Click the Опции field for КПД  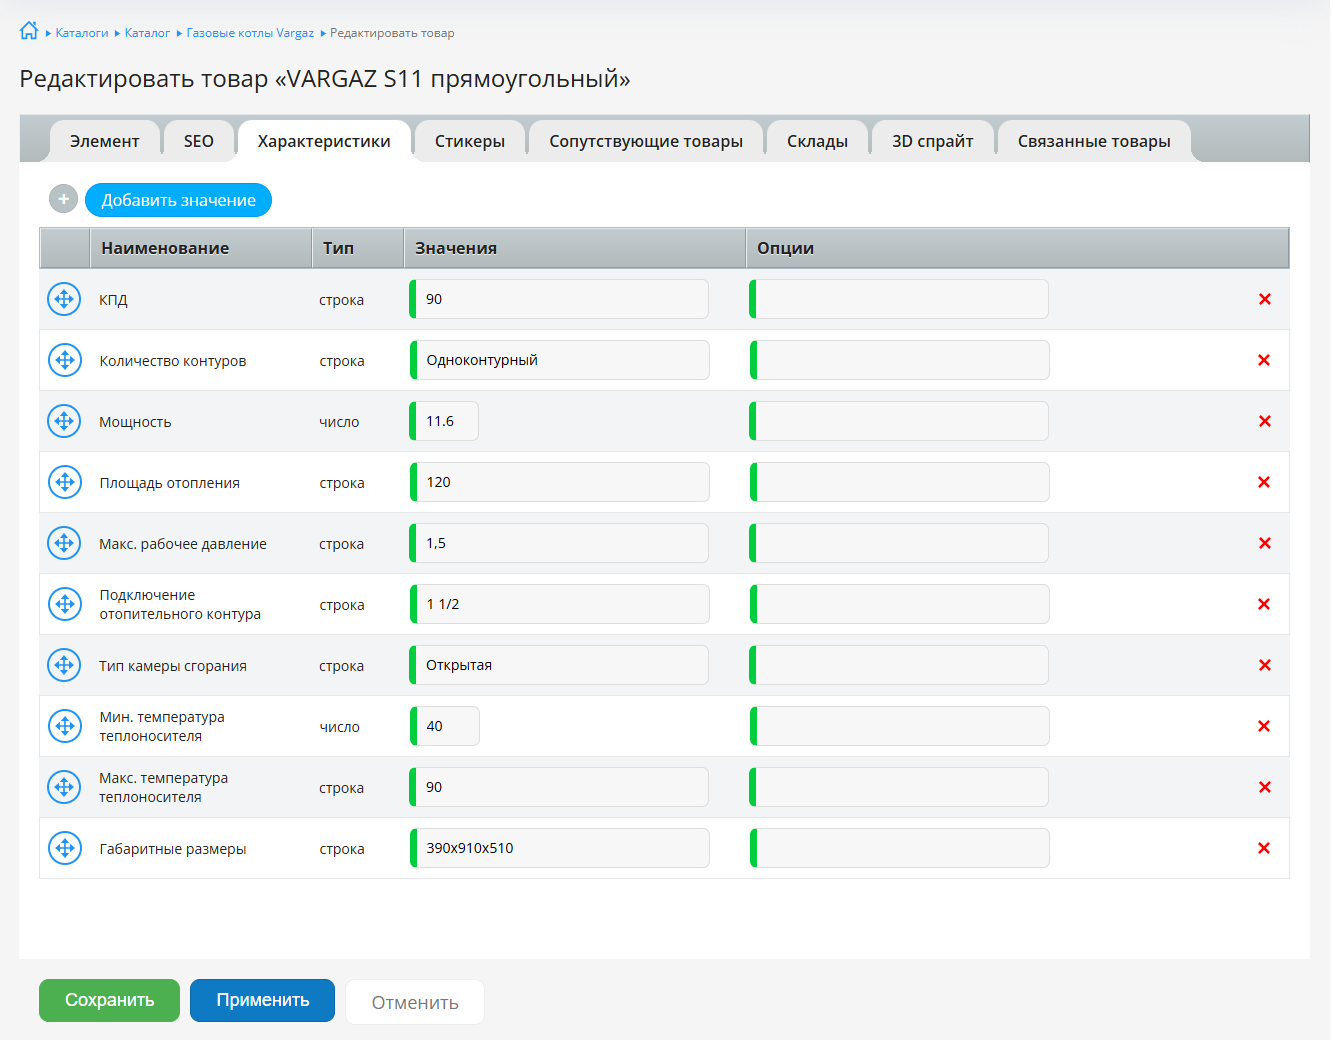(899, 299)
